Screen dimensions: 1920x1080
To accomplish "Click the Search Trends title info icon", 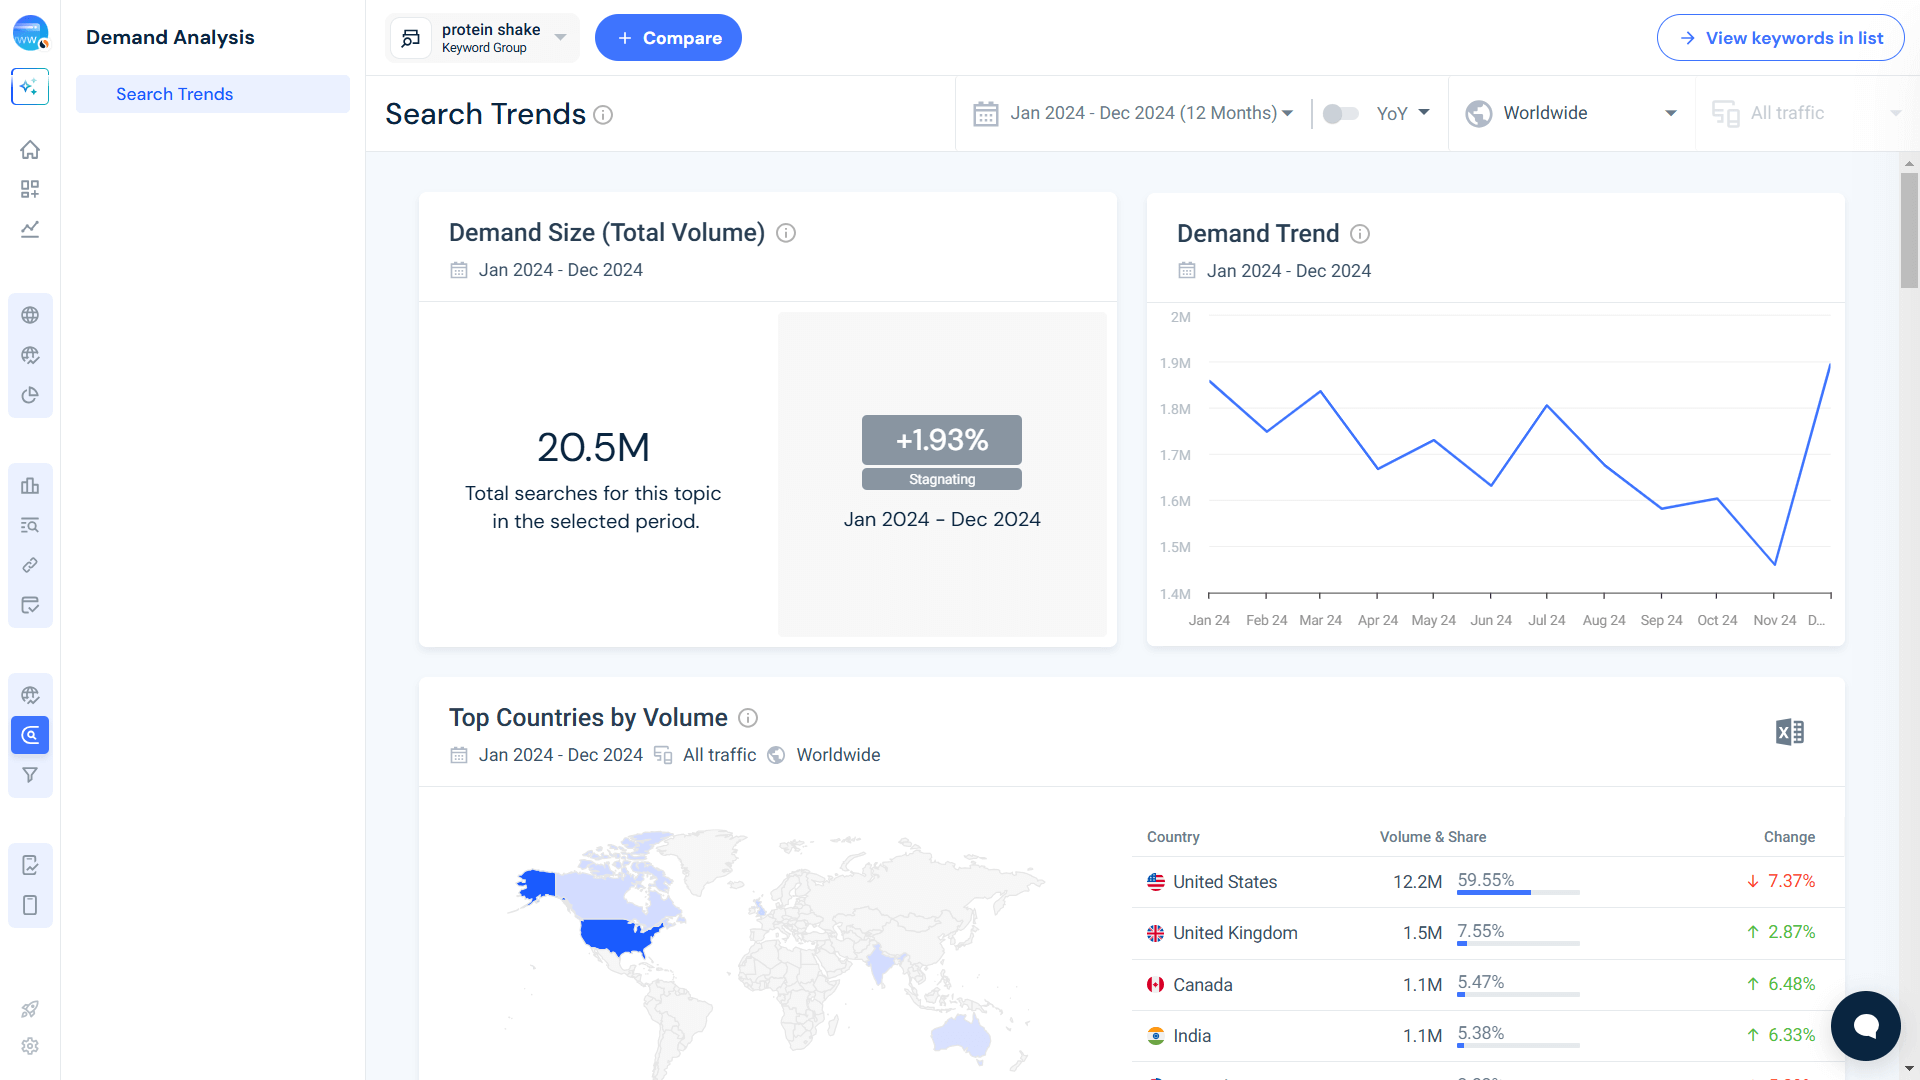I will [603, 115].
